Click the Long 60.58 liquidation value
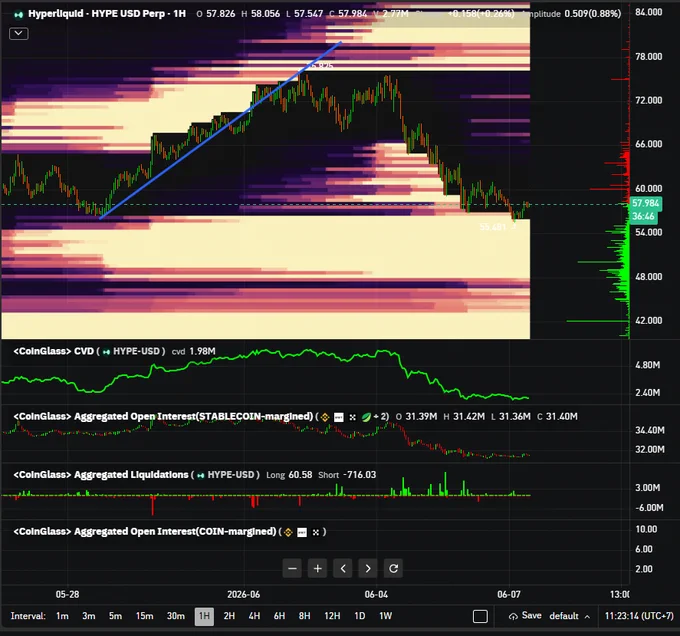This screenshot has height=636, width=680. click(289, 475)
